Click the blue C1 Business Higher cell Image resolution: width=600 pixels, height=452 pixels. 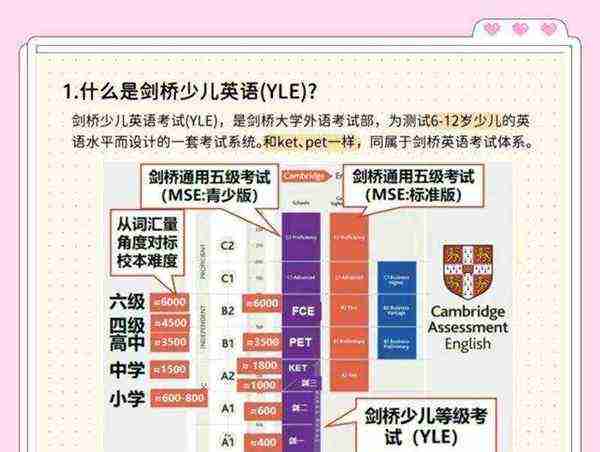pos(396,278)
